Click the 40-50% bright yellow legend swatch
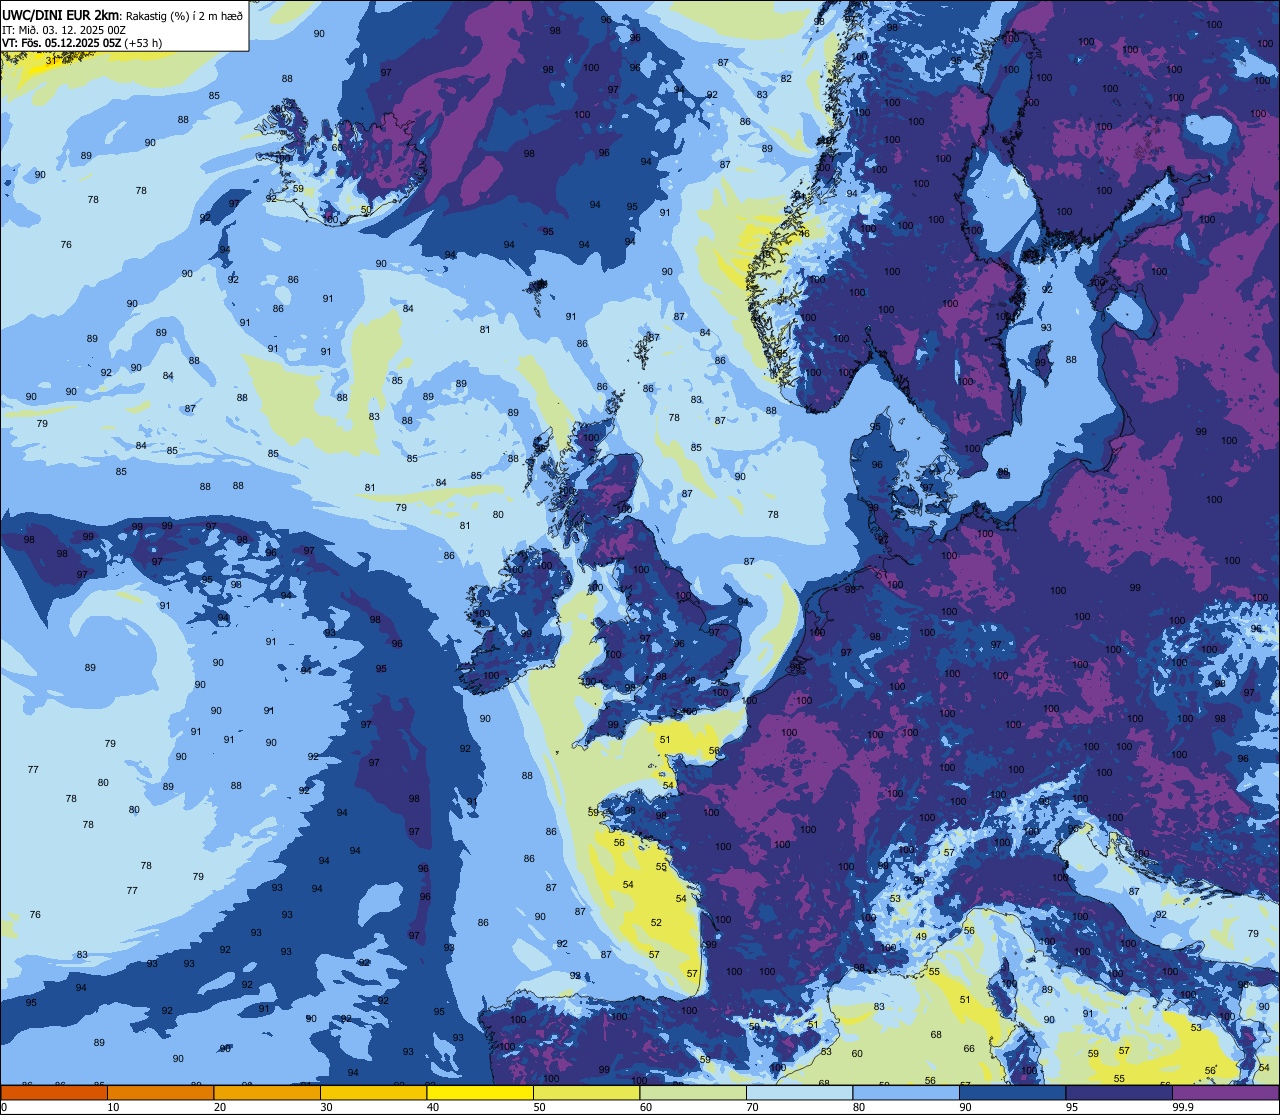Viewport: 1280px width, 1115px height. pyautogui.click(x=479, y=1092)
